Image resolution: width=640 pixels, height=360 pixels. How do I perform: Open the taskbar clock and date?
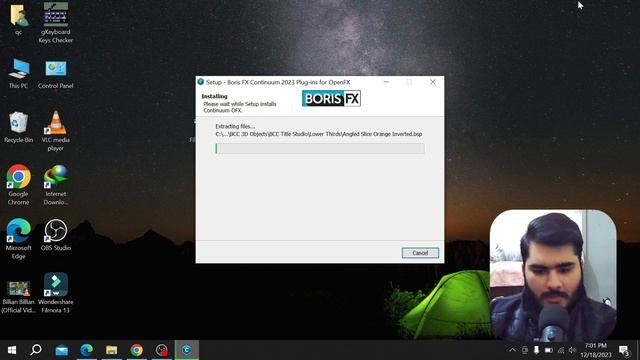click(x=596, y=350)
